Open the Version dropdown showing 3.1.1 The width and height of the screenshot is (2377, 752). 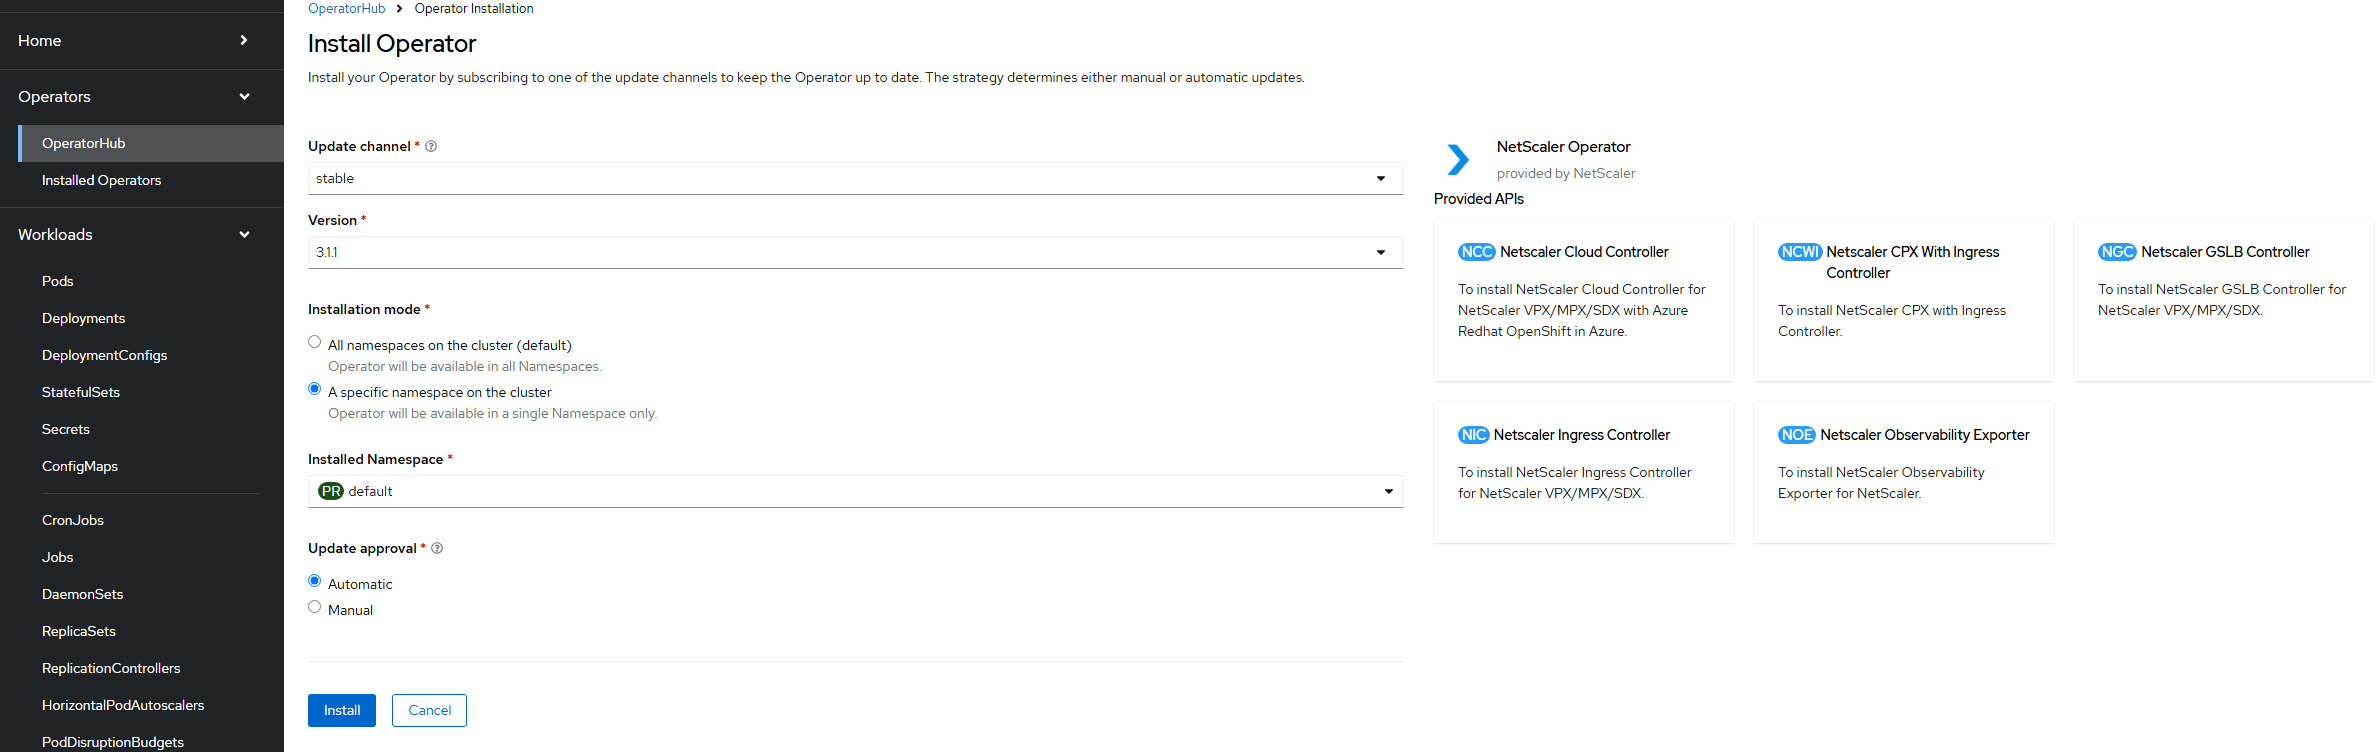(855, 252)
